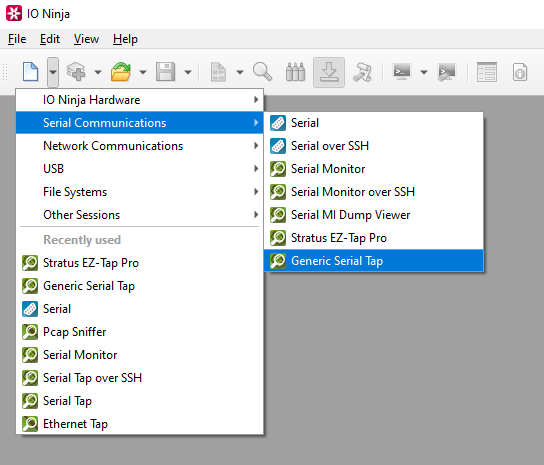Click the Pcap Sniffer magnifier icon
544x465 pixels.
[30, 332]
